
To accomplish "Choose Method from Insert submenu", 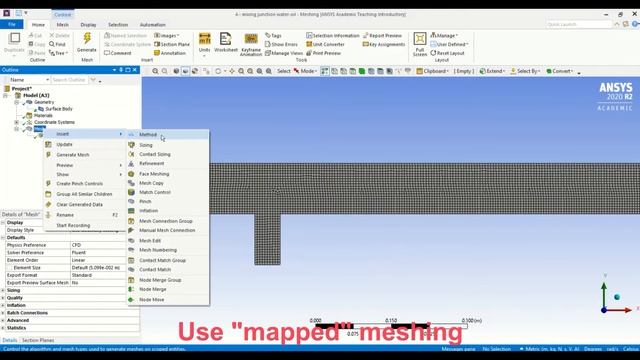I will [x=168, y=135].
